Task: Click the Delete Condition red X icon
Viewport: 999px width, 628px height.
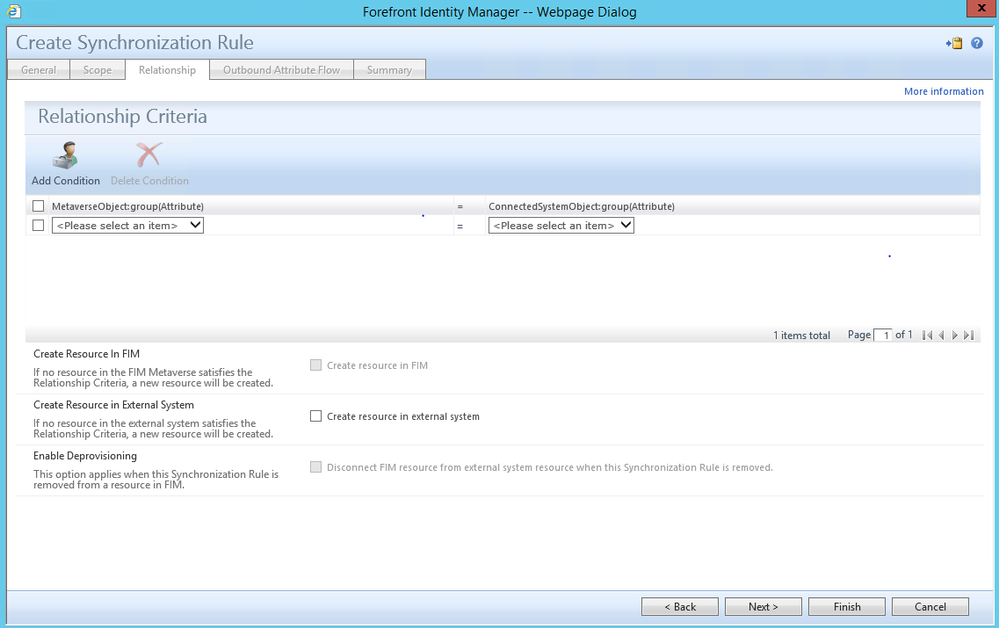Action: tap(149, 155)
